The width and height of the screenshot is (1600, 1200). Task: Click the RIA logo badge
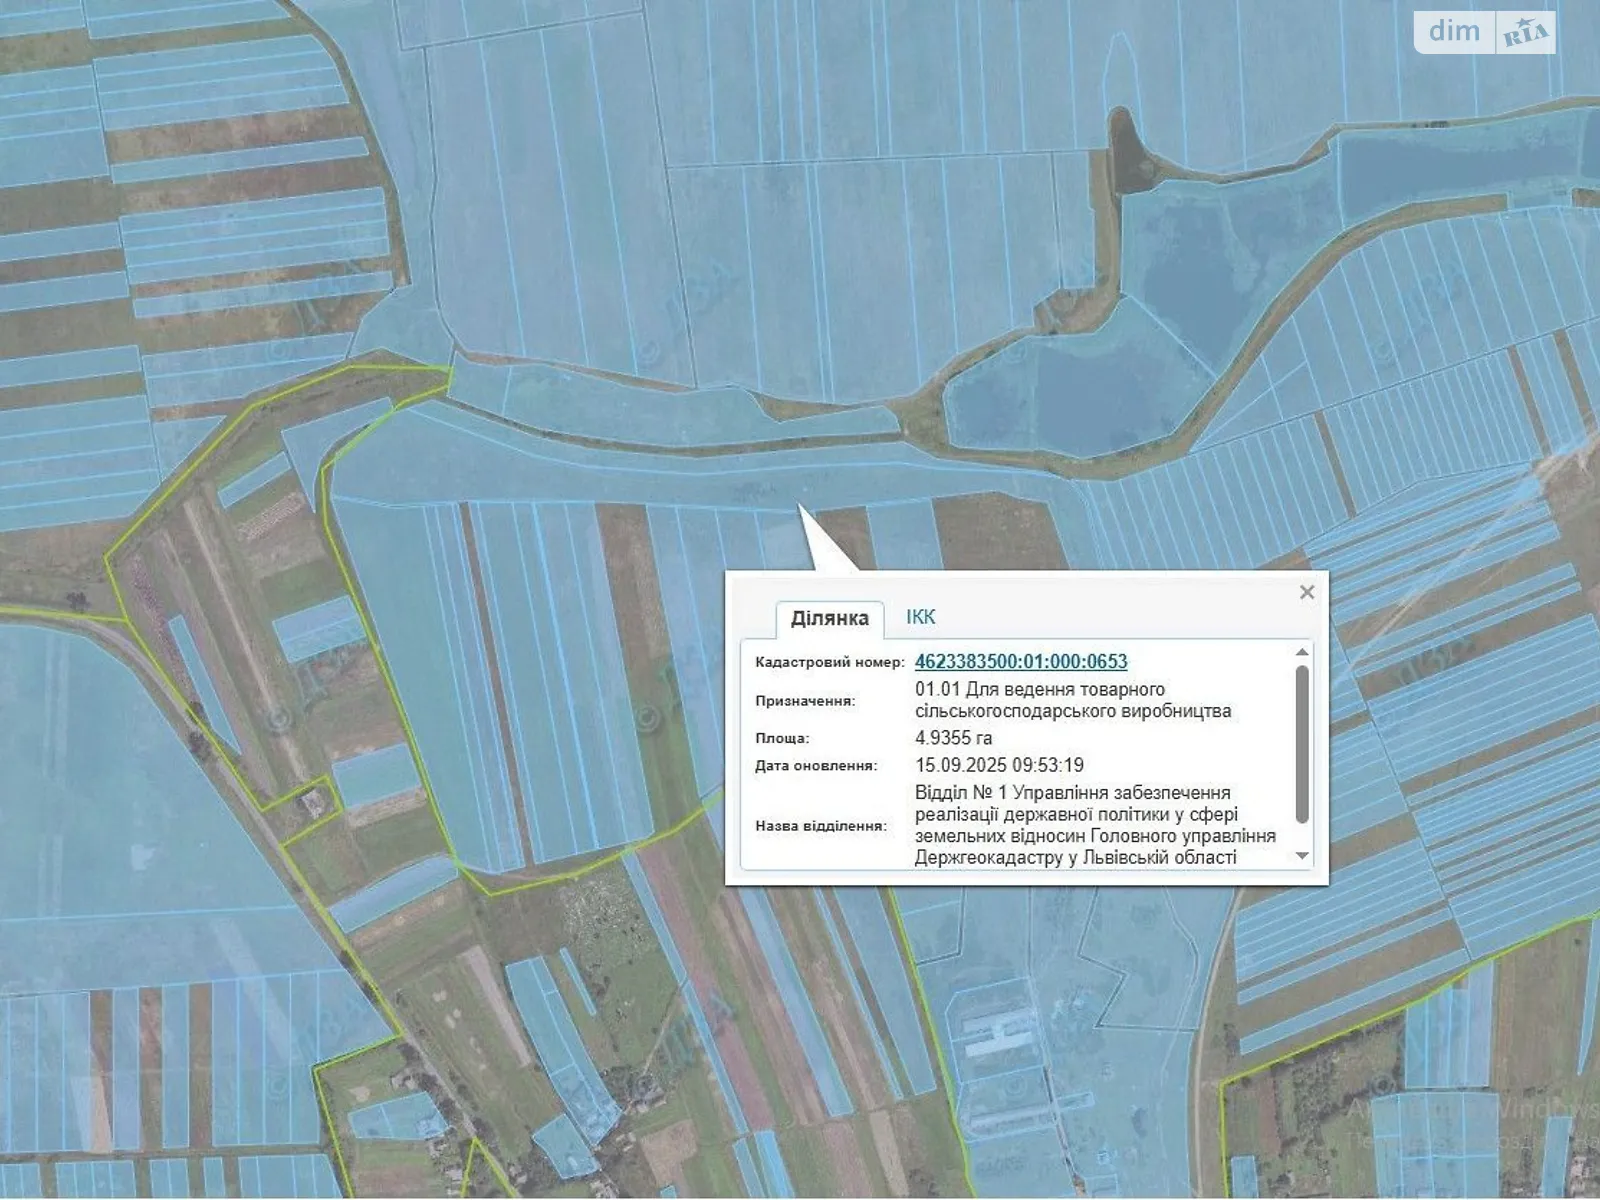click(x=1525, y=33)
